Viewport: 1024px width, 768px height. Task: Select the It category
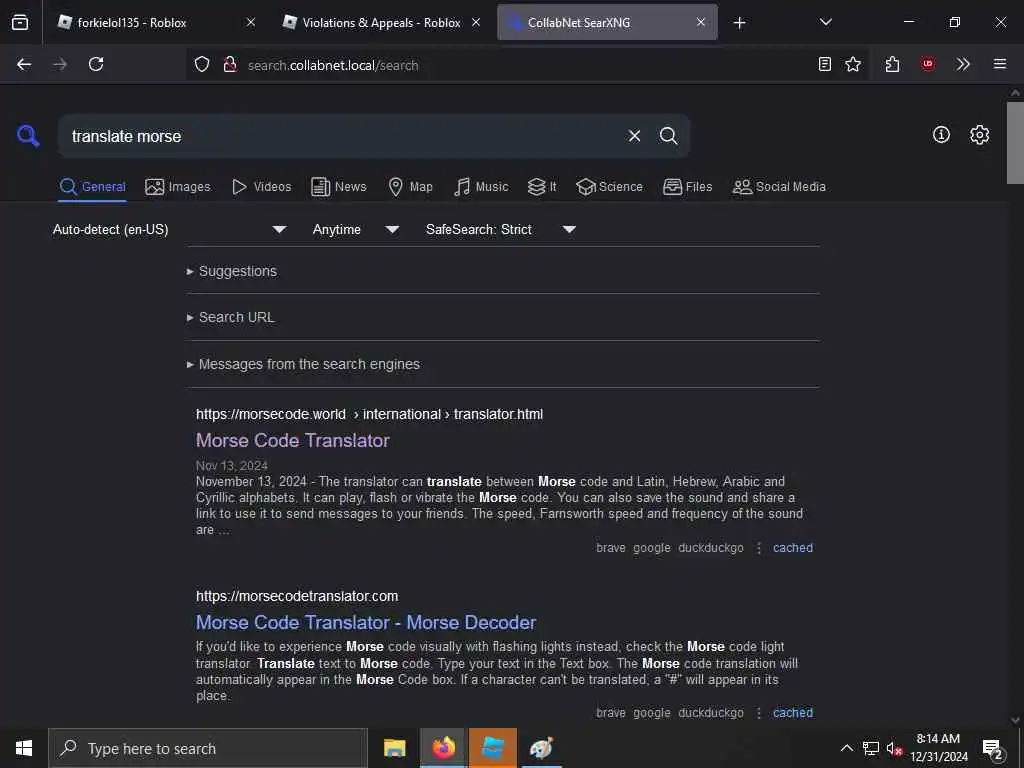[542, 187]
